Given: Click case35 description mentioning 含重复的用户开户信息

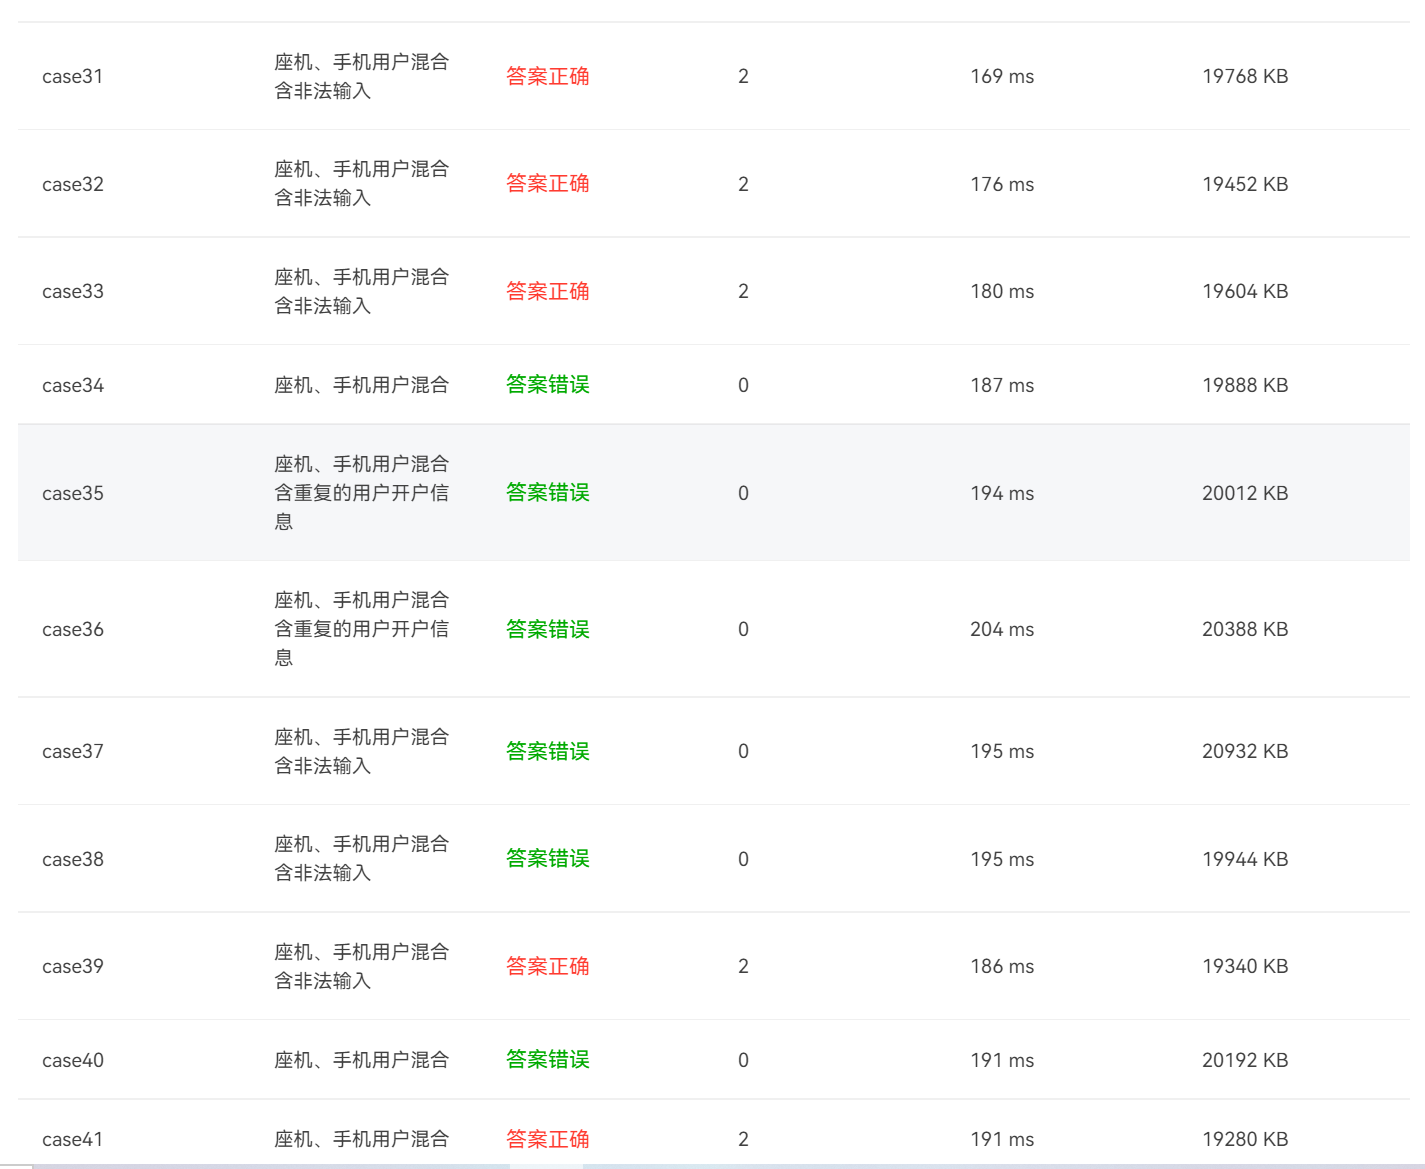Looking at the screenshot, I should 361,493.
